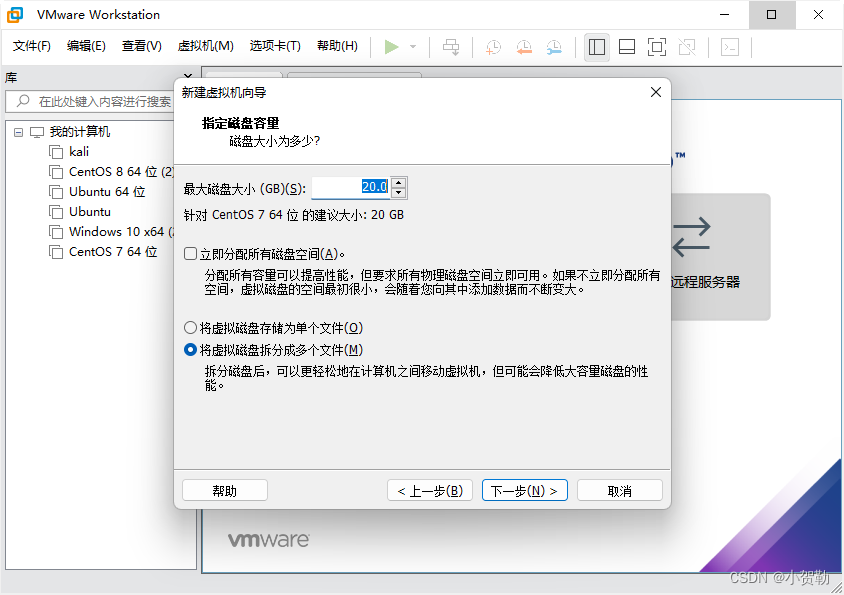
Task: Enable 立即分配所有磁盘空间 checkbox
Action: coord(190,253)
